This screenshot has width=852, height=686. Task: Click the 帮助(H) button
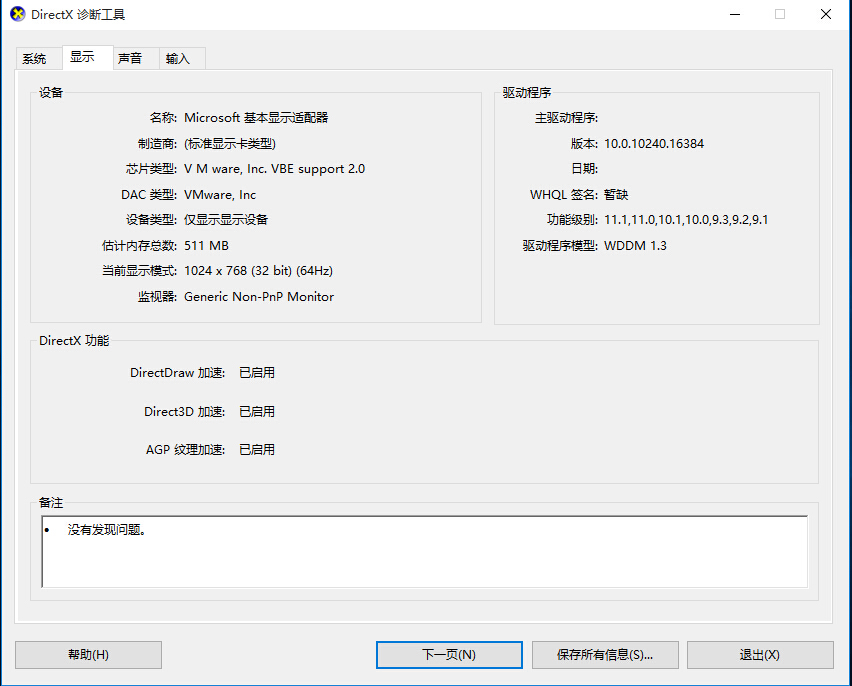pos(88,655)
